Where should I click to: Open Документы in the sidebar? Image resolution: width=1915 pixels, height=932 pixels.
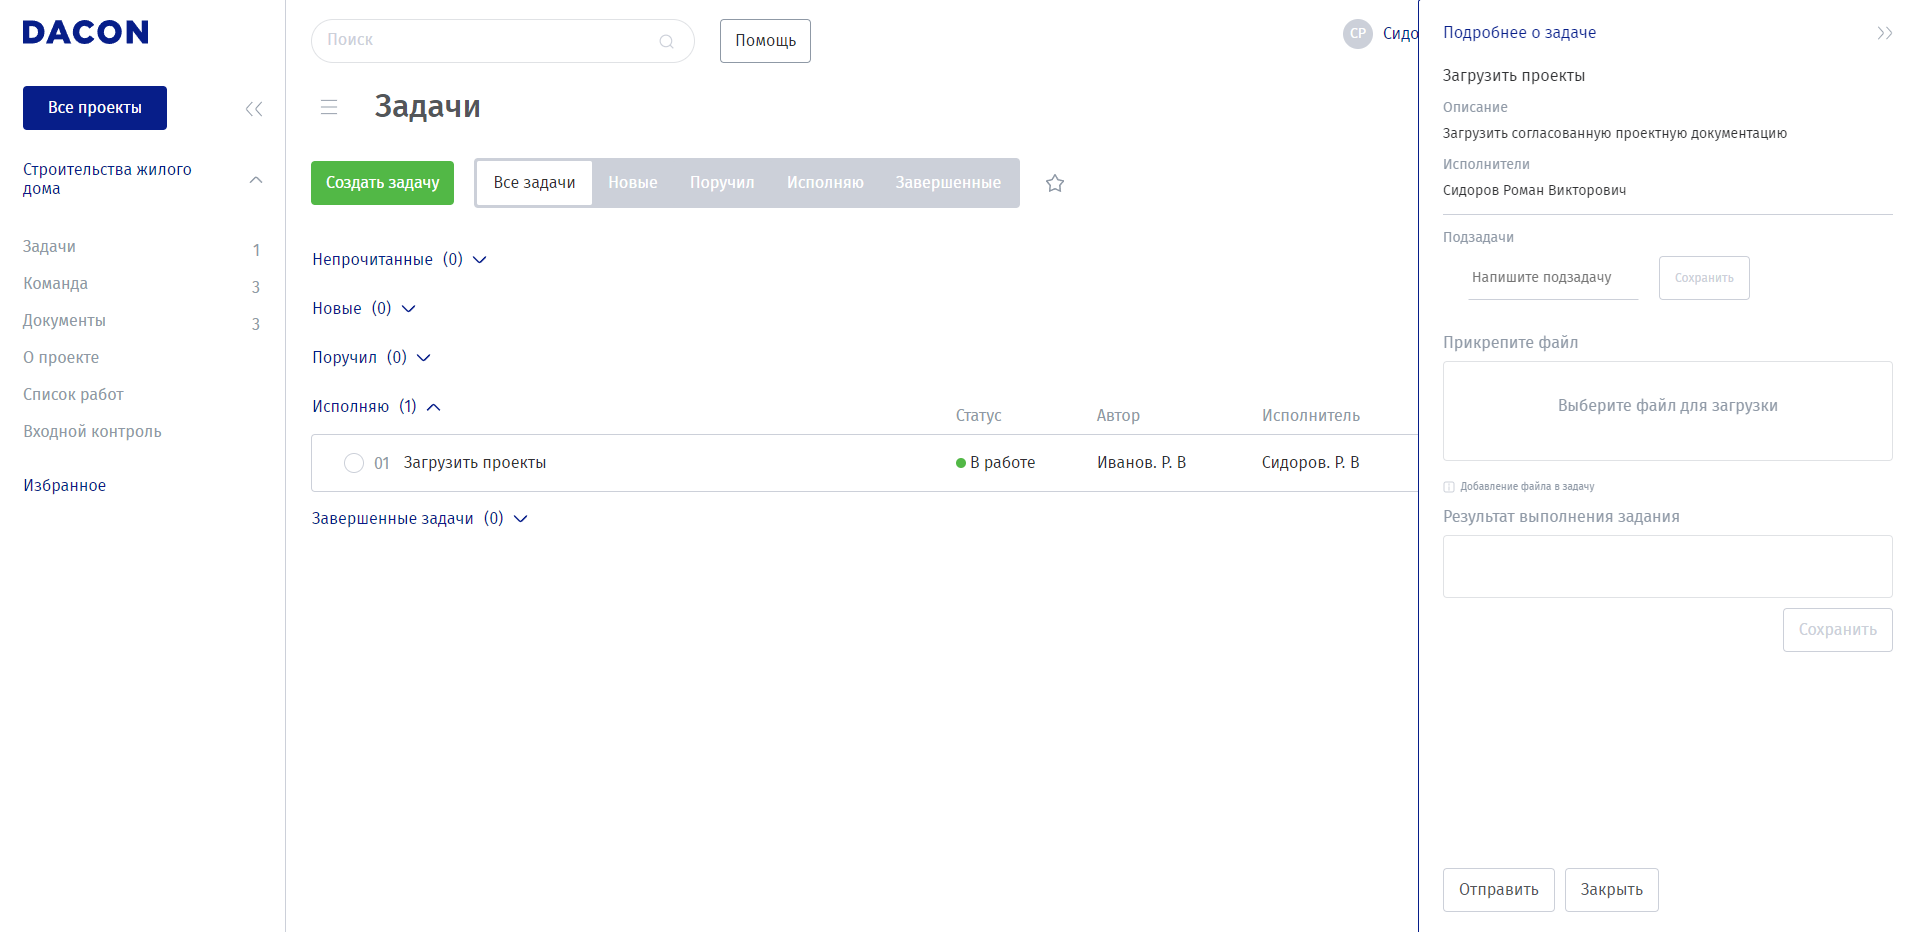64,321
